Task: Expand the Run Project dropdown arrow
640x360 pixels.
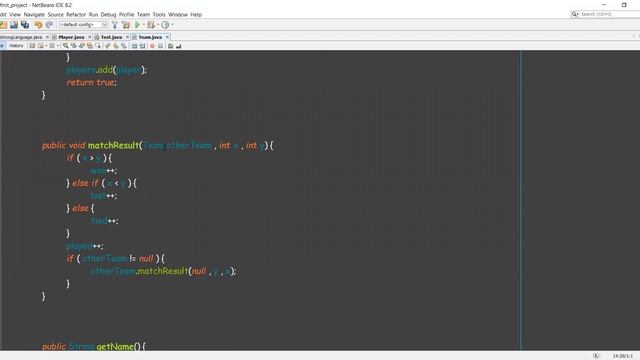Action: point(144,25)
